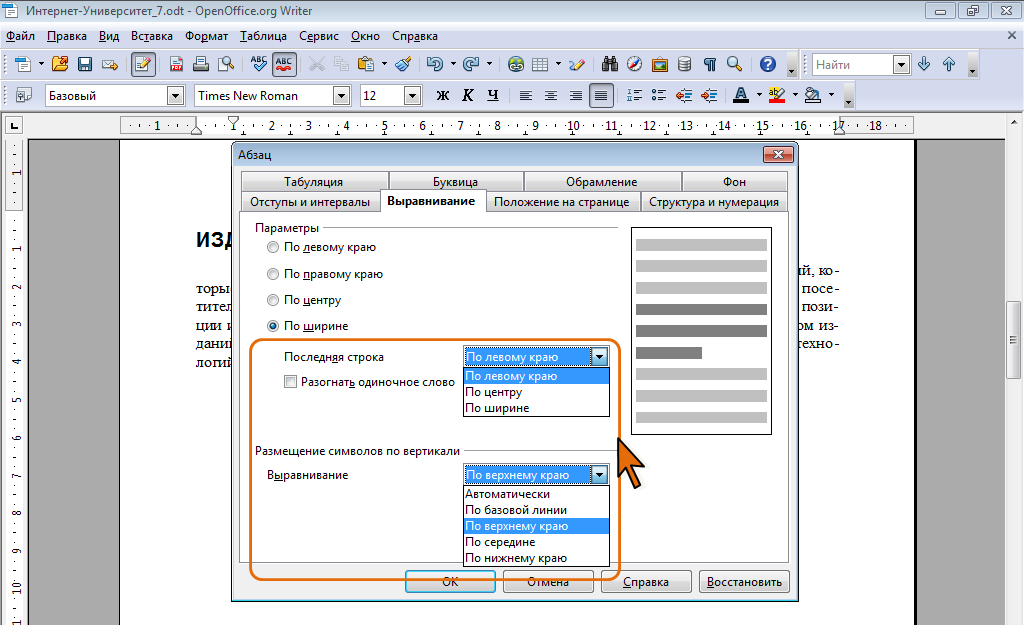Print the document with the printer icon
Viewport: 1024px width, 625px height.
coord(201,64)
